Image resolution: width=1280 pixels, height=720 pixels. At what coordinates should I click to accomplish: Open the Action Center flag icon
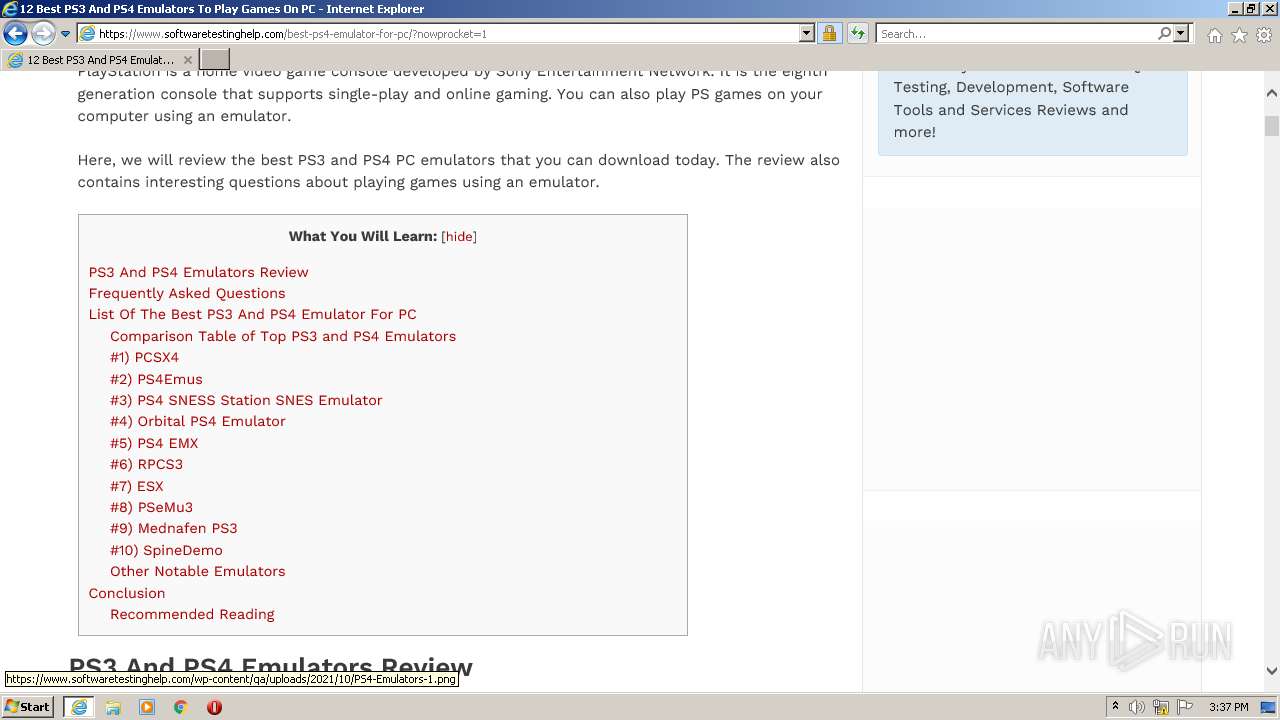click(1185, 707)
